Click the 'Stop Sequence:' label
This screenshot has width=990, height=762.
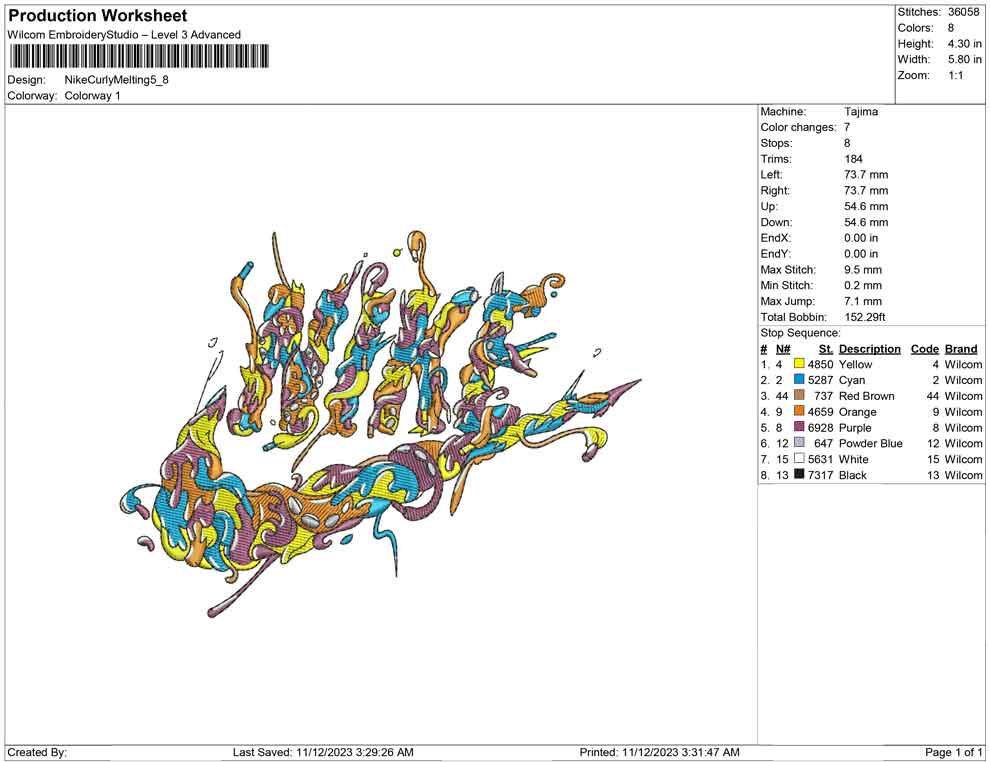point(800,333)
